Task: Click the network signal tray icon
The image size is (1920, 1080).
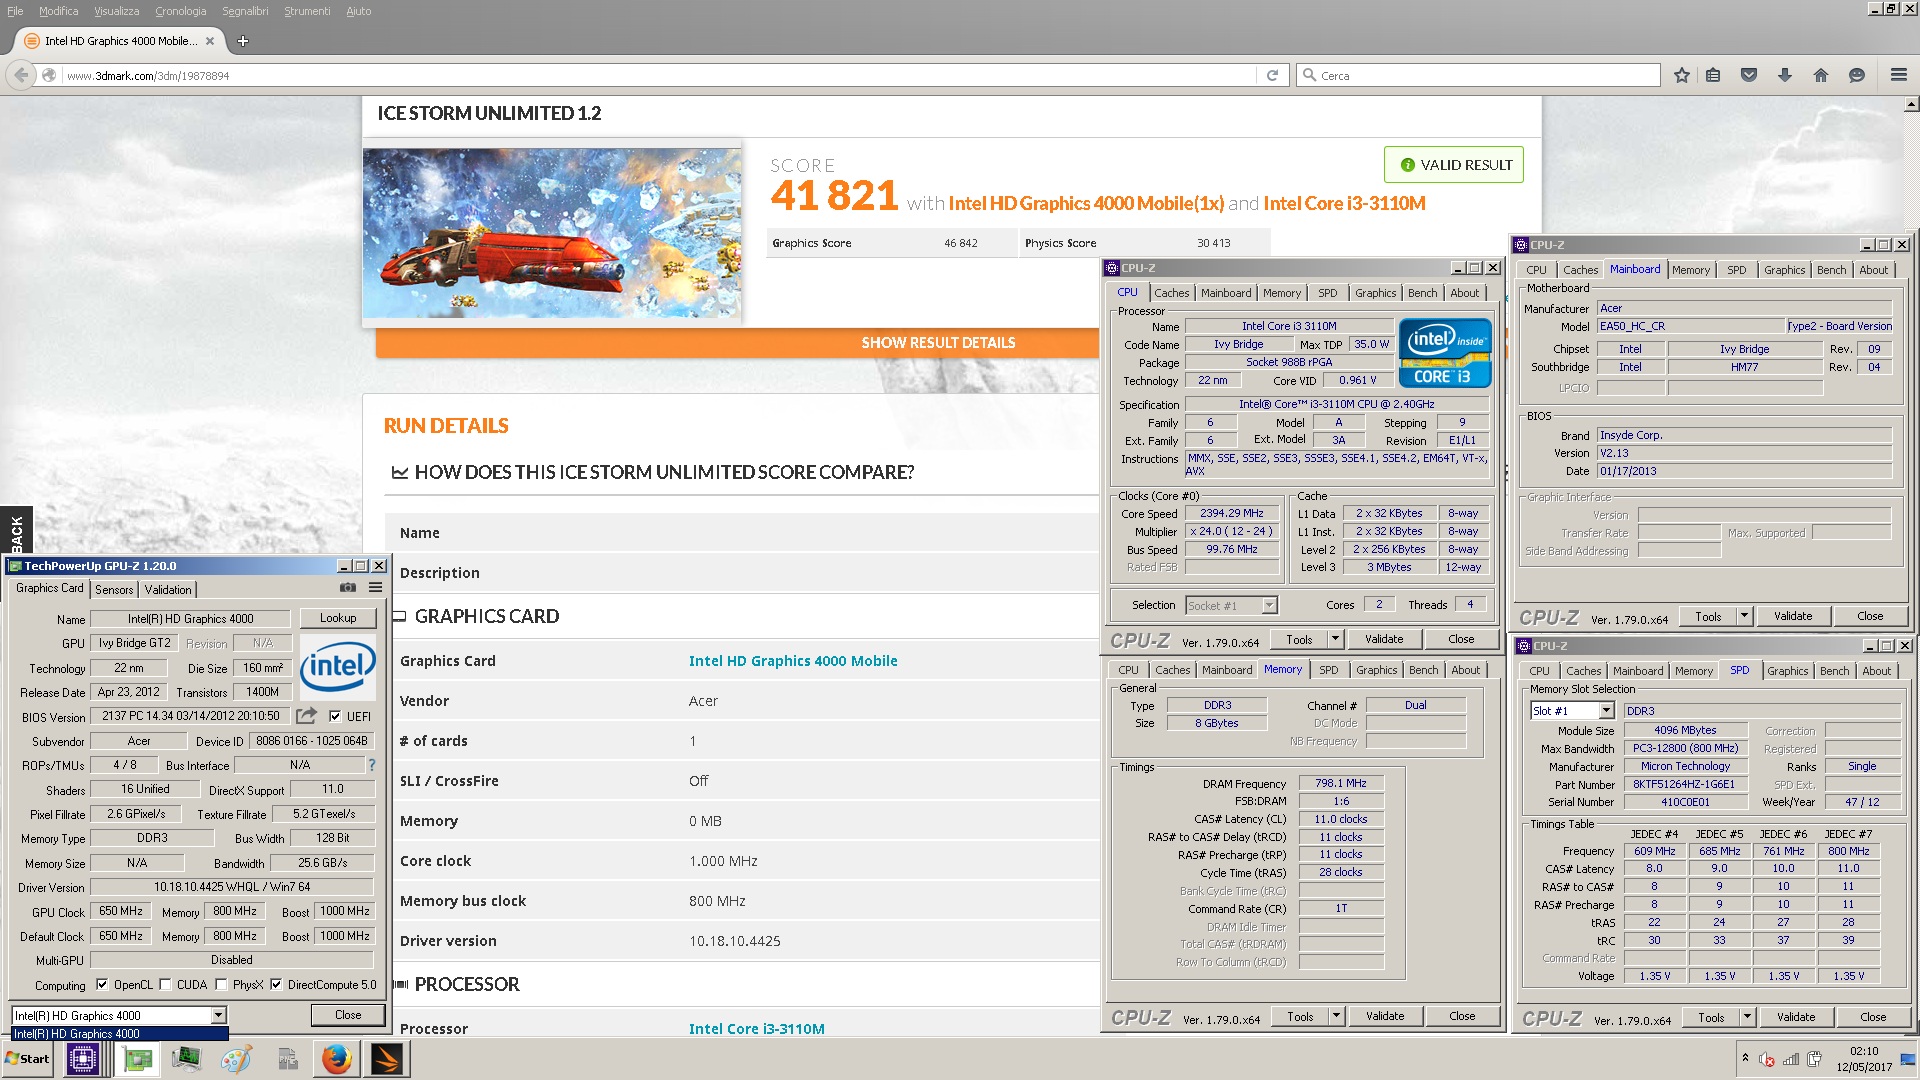Action: point(1791,1060)
